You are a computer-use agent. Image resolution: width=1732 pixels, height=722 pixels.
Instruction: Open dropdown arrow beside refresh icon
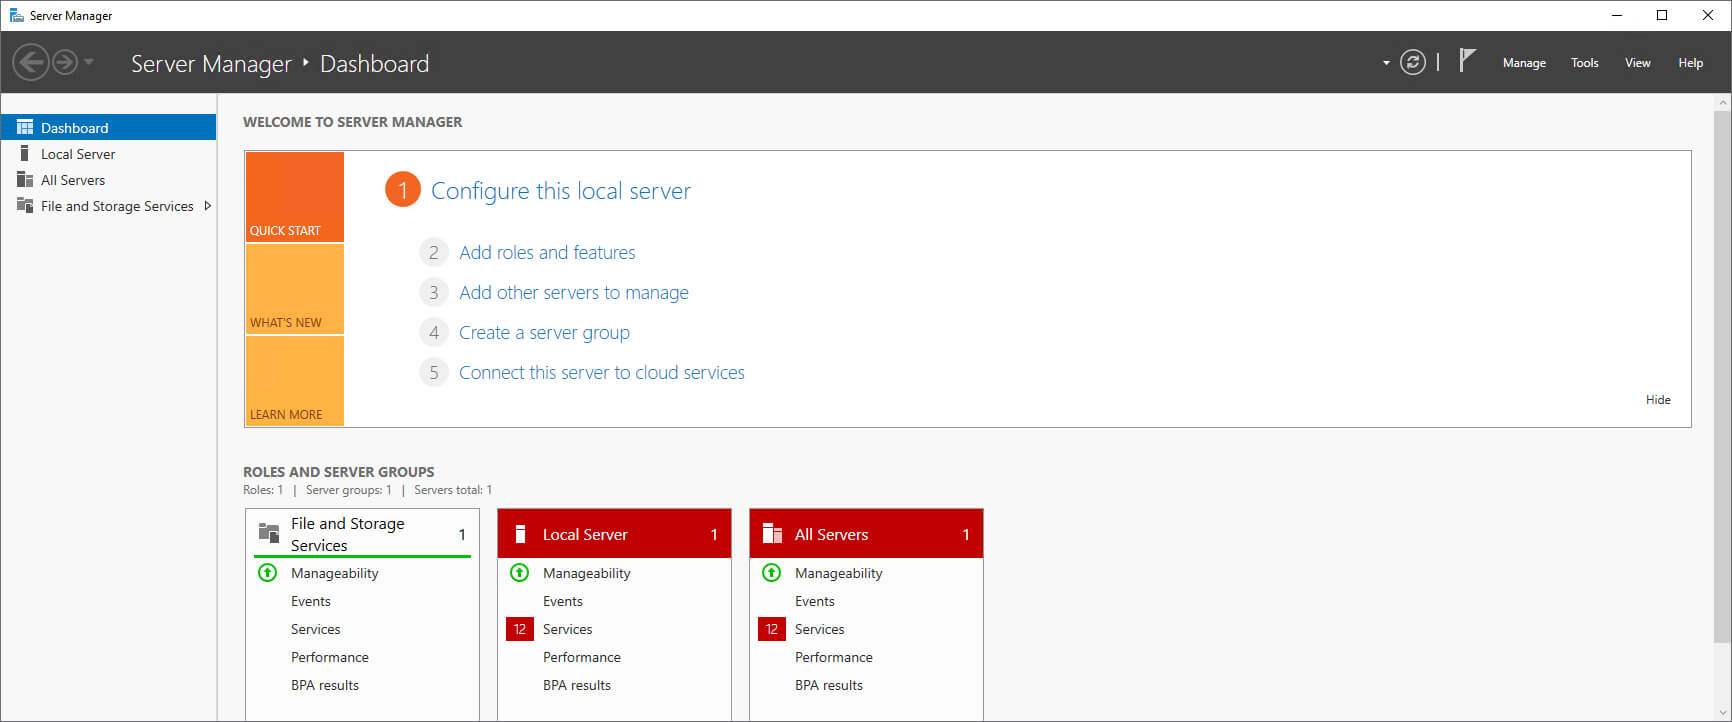(1386, 63)
